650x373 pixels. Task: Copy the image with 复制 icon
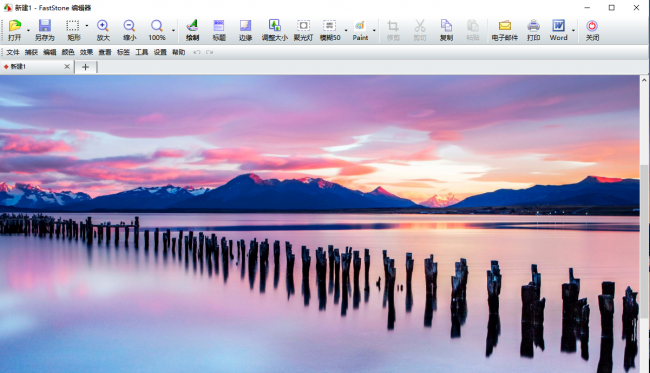click(x=446, y=30)
